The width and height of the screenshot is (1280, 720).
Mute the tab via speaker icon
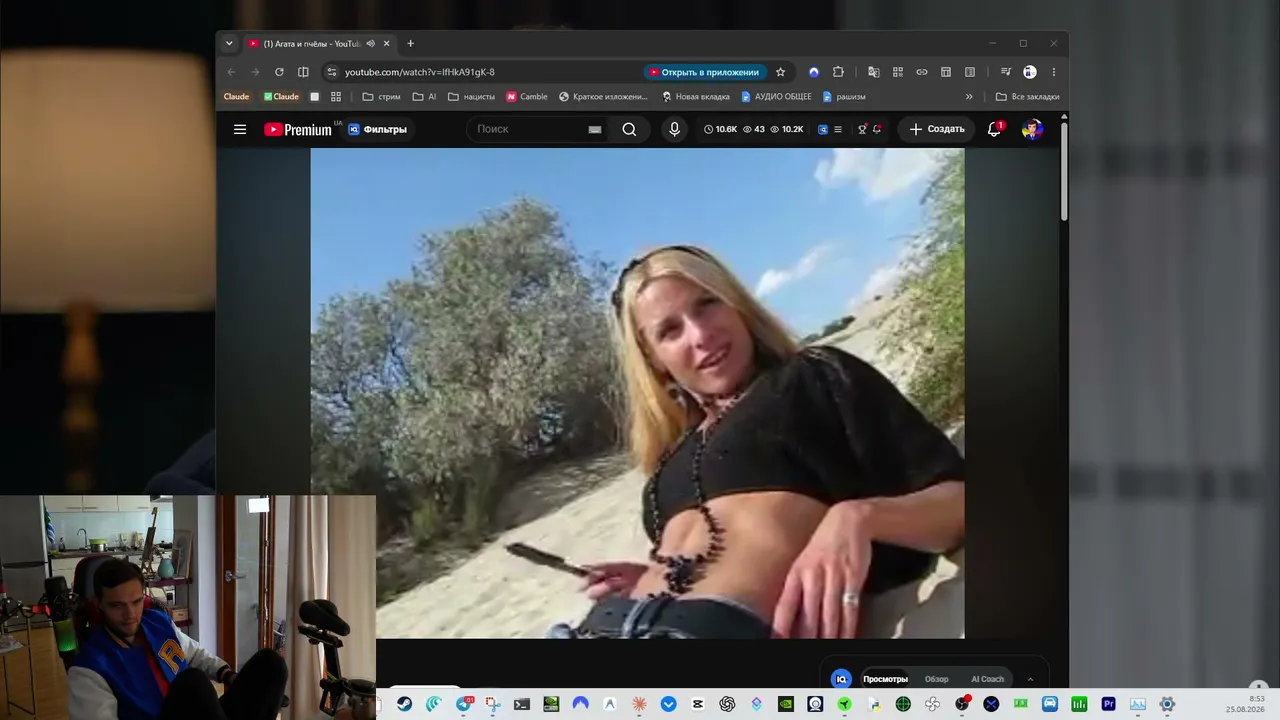370,44
